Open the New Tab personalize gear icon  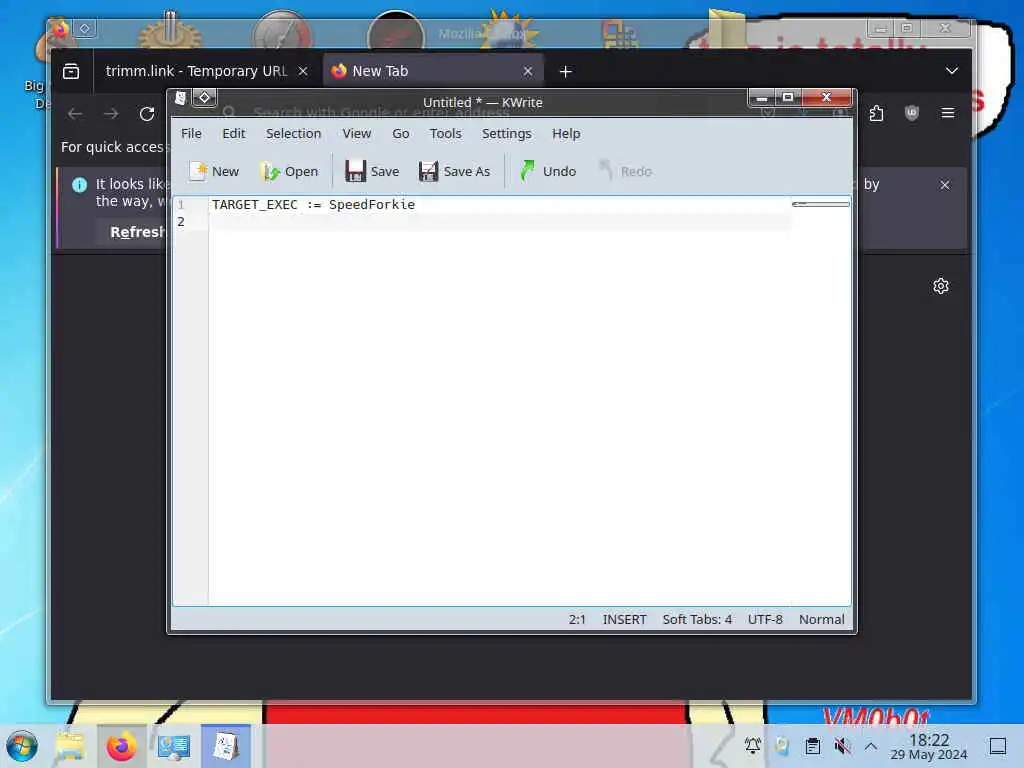[x=940, y=286]
